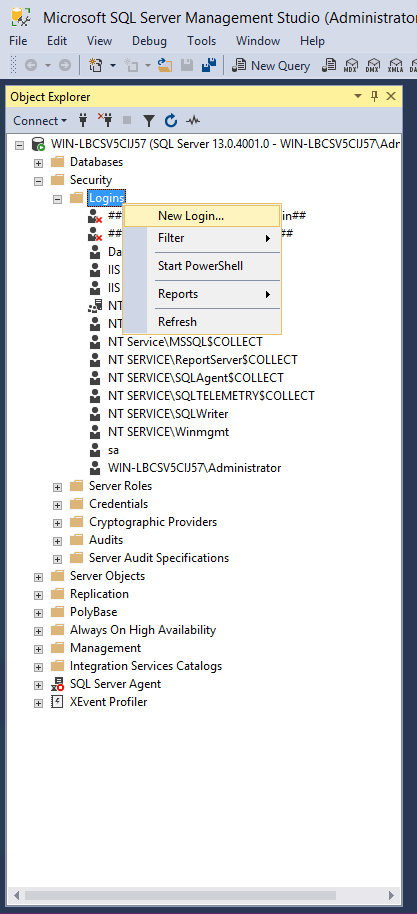417x914 pixels.
Task: Choose Start PowerShell in context menu
Action: [x=202, y=266]
